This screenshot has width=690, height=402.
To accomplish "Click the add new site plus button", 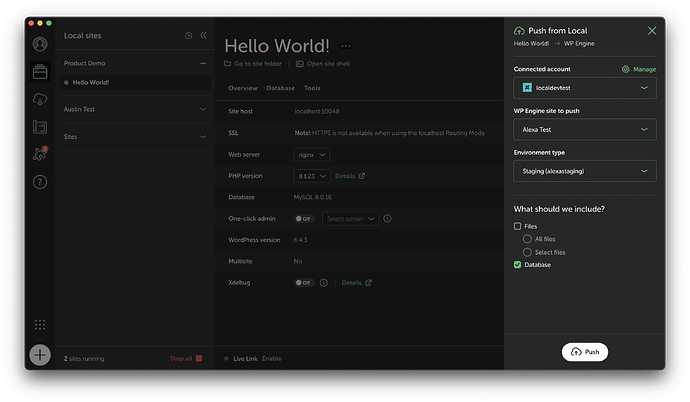I will (x=40, y=355).
